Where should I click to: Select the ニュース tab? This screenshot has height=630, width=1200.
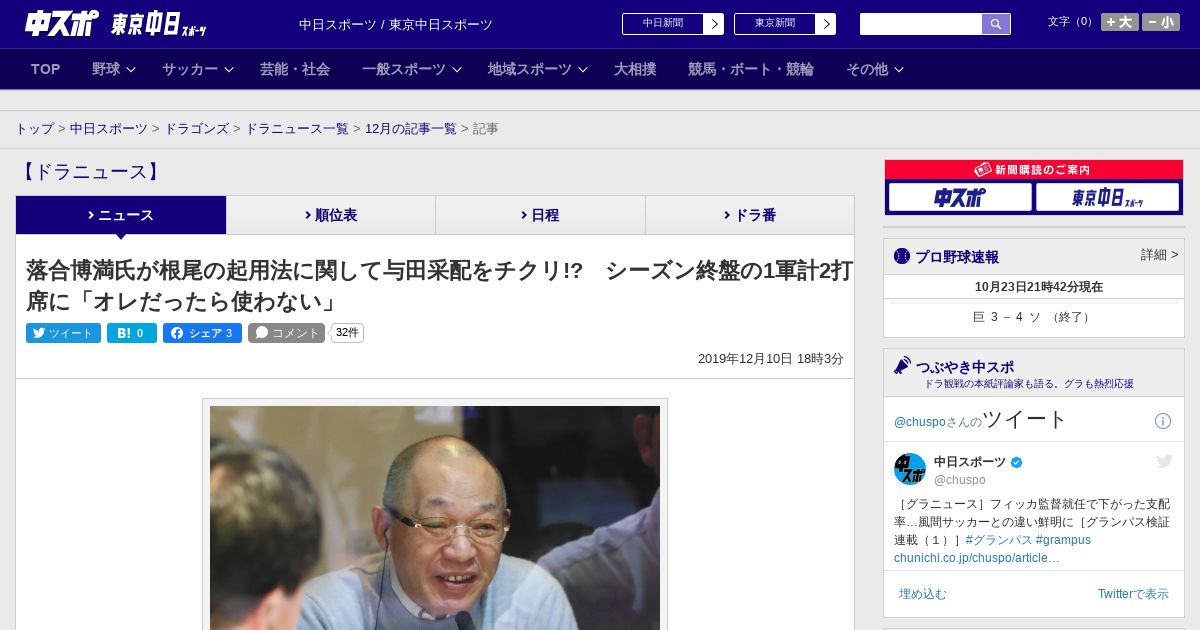(x=121, y=215)
